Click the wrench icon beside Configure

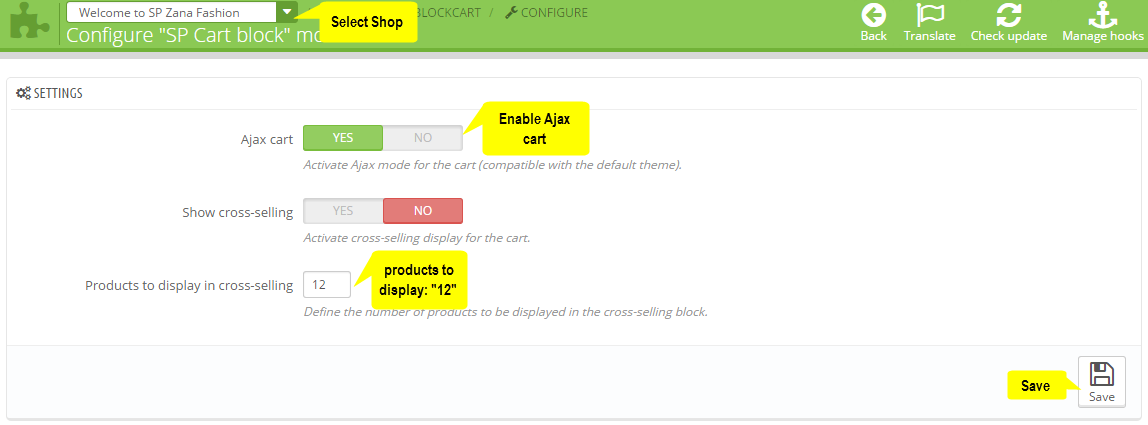pos(512,12)
